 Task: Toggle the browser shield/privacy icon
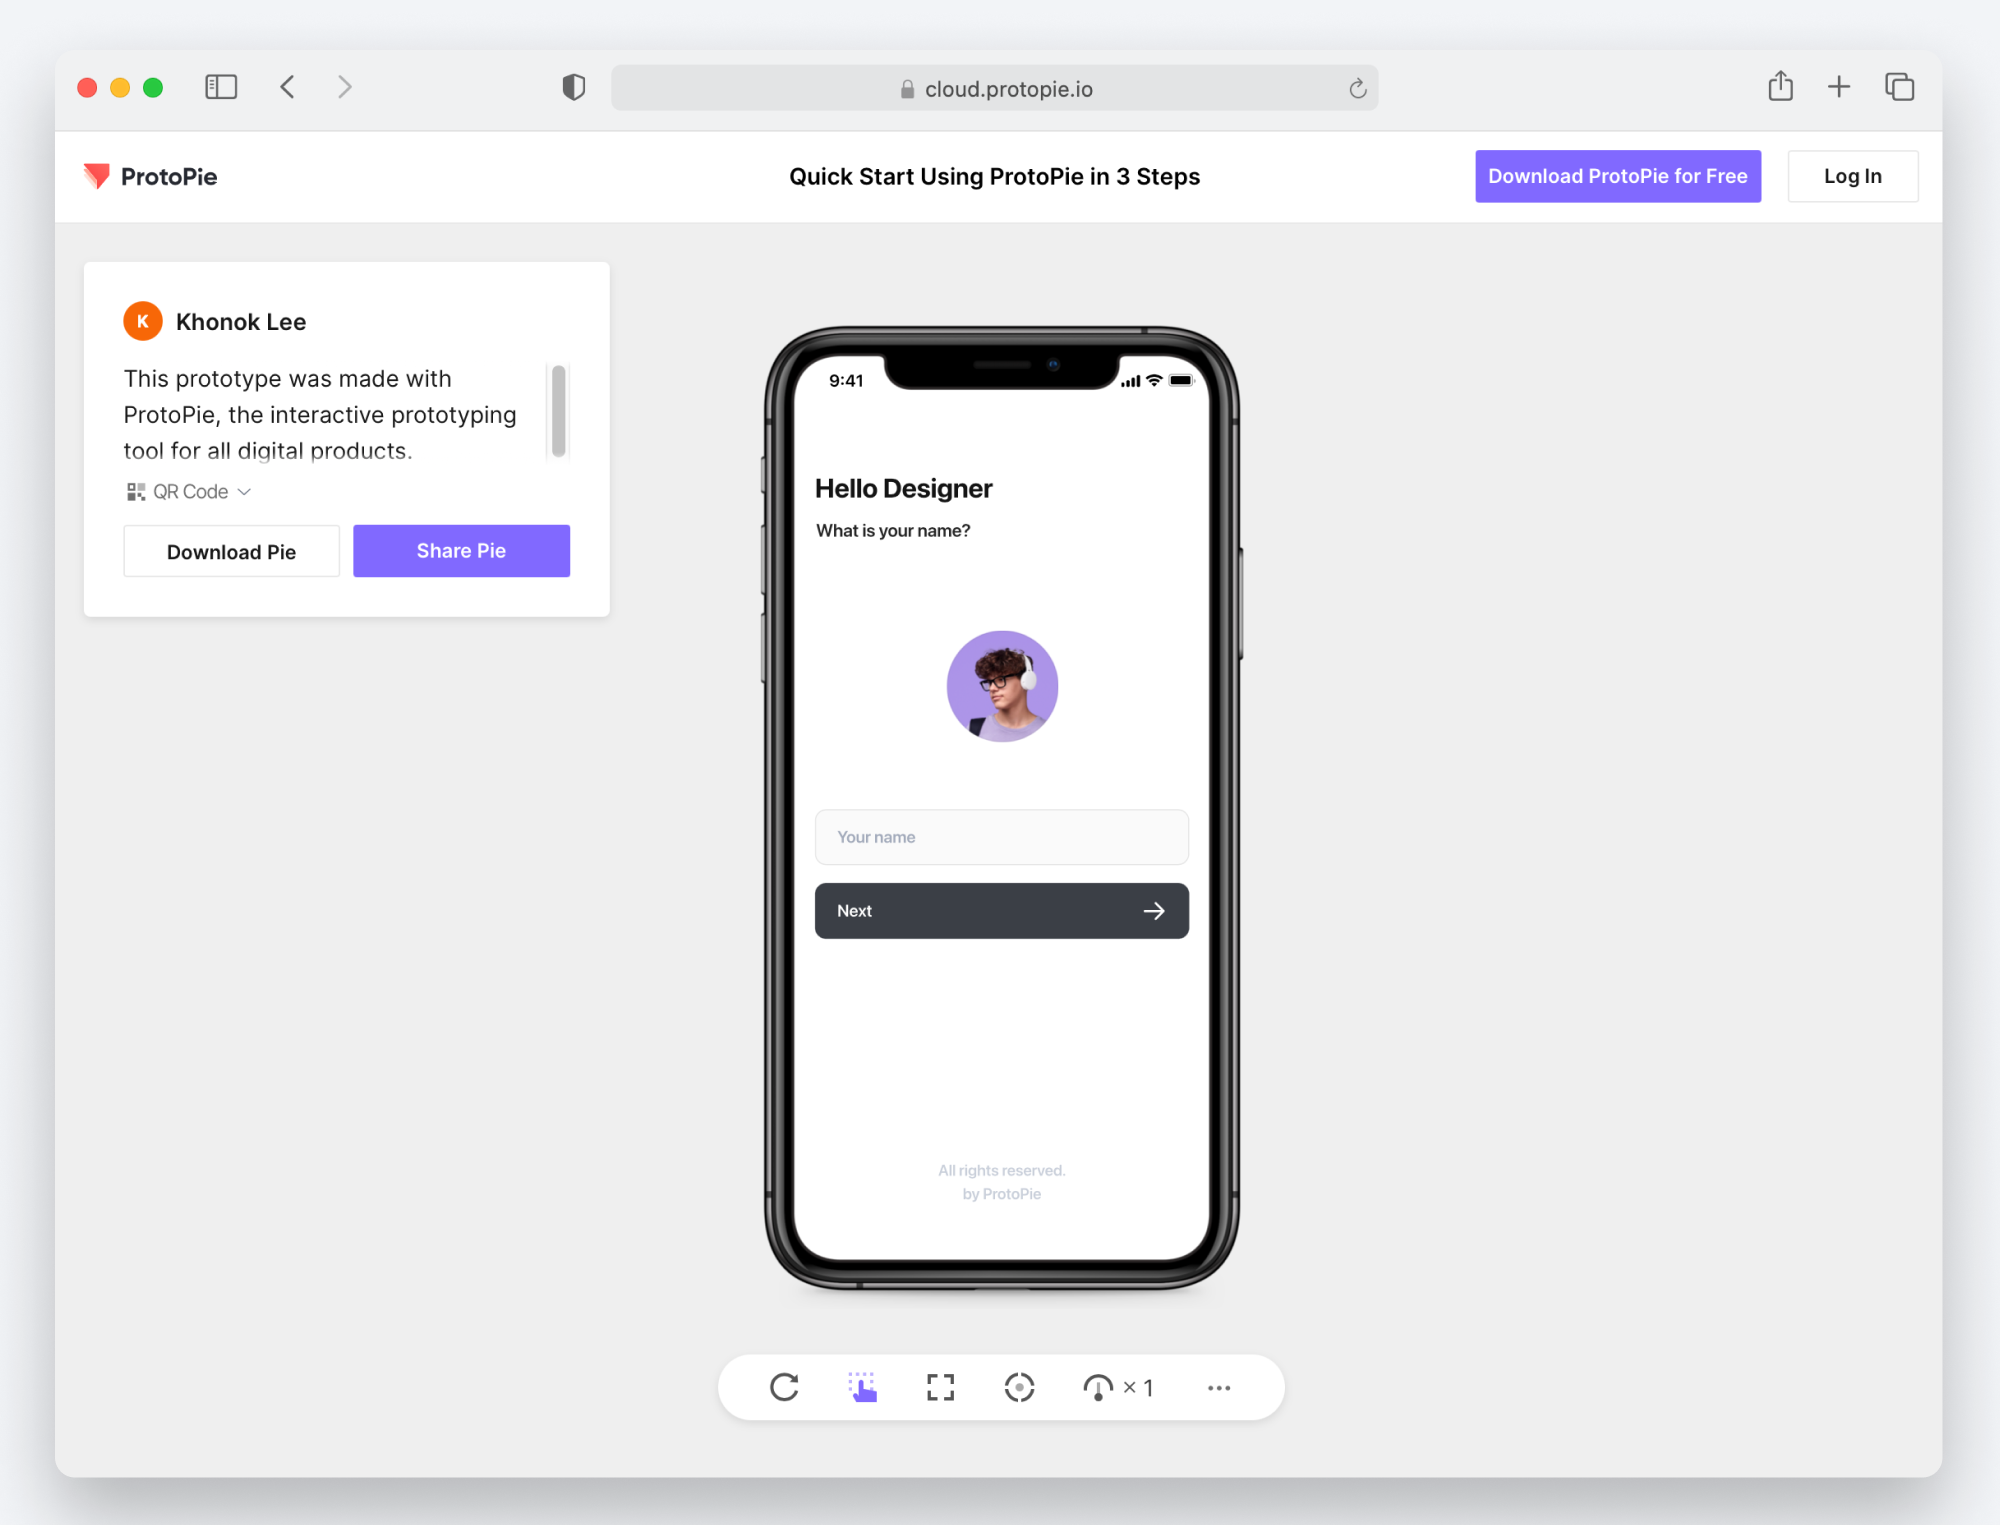[572, 88]
